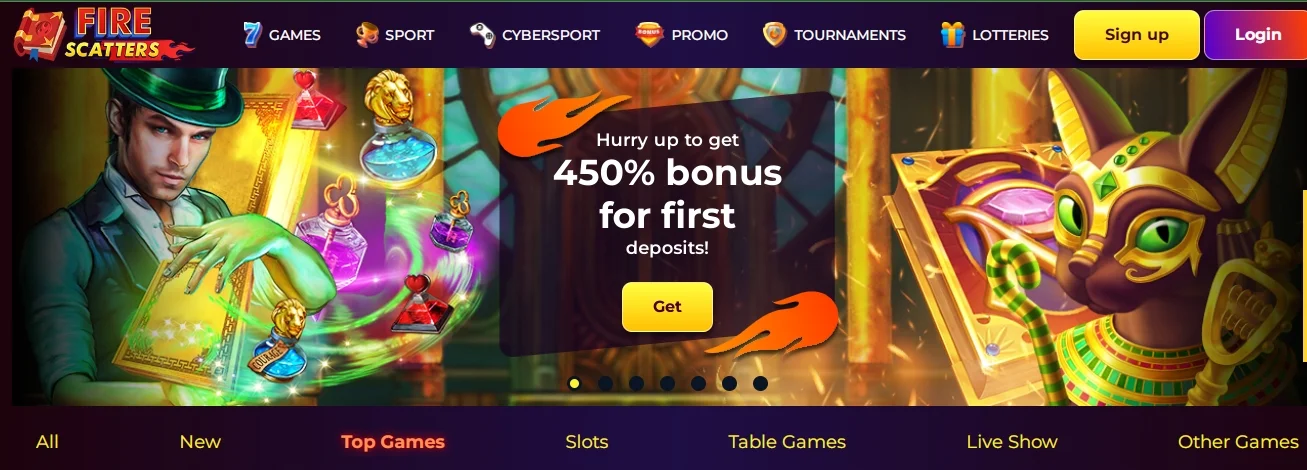Open Games via the blue seven icon
The image size is (1307, 470).
(x=252, y=34)
